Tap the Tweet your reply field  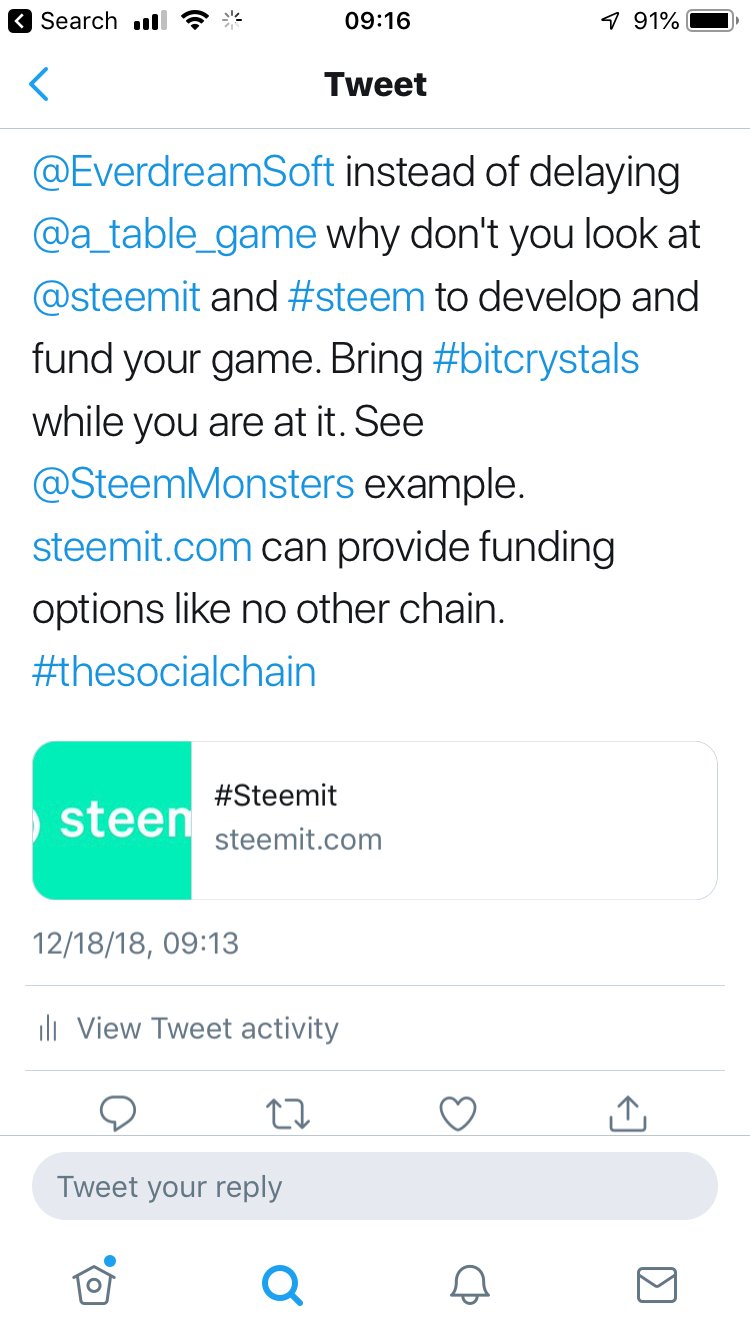[375, 1187]
